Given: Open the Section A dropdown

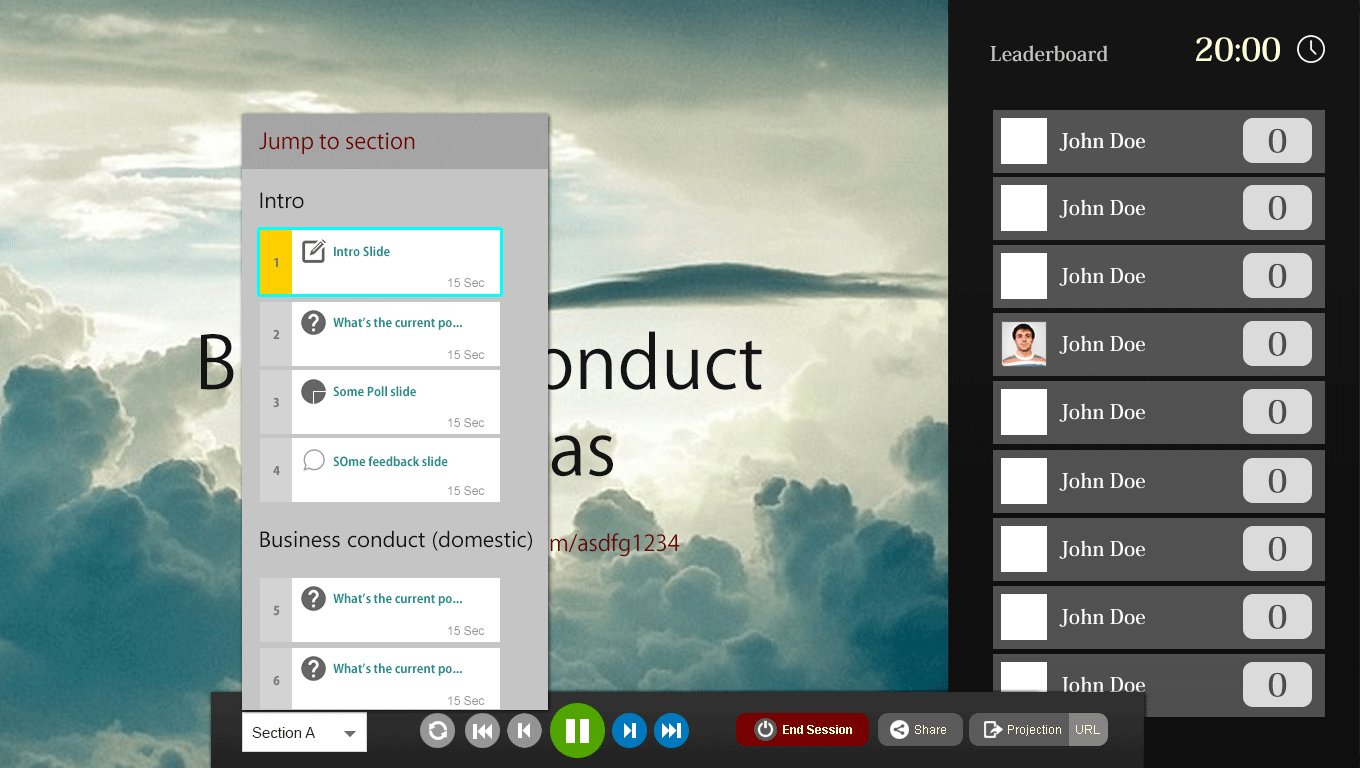Looking at the screenshot, I should [x=304, y=732].
